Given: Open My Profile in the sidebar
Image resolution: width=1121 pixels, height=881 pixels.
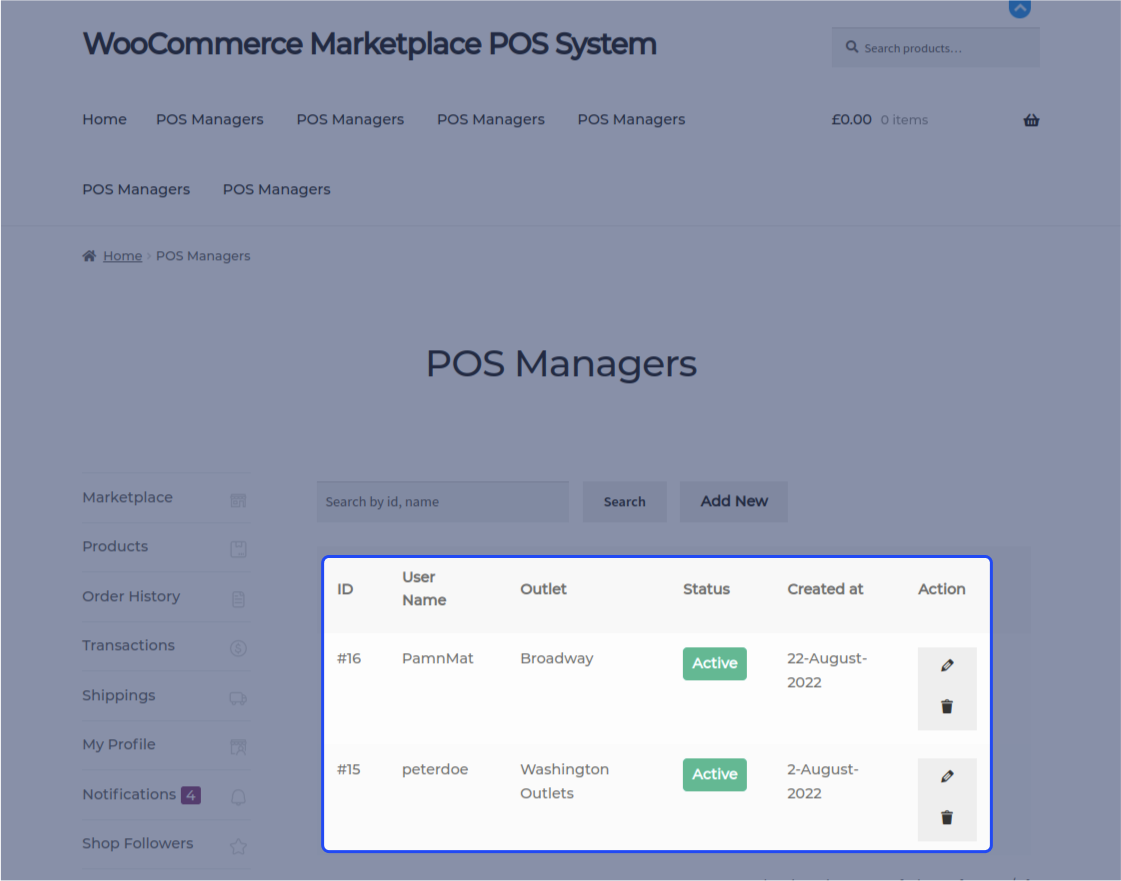Looking at the screenshot, I should (x=119, y=744).
